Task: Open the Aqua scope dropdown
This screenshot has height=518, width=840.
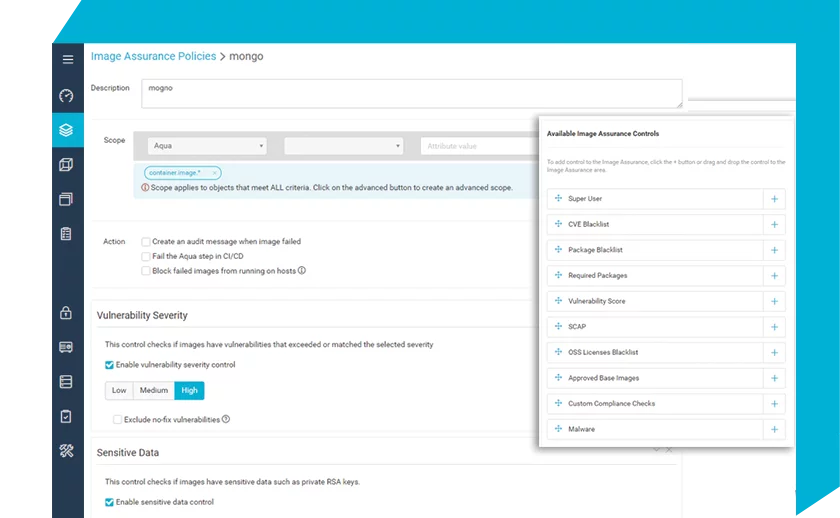Action: point(207,146)
